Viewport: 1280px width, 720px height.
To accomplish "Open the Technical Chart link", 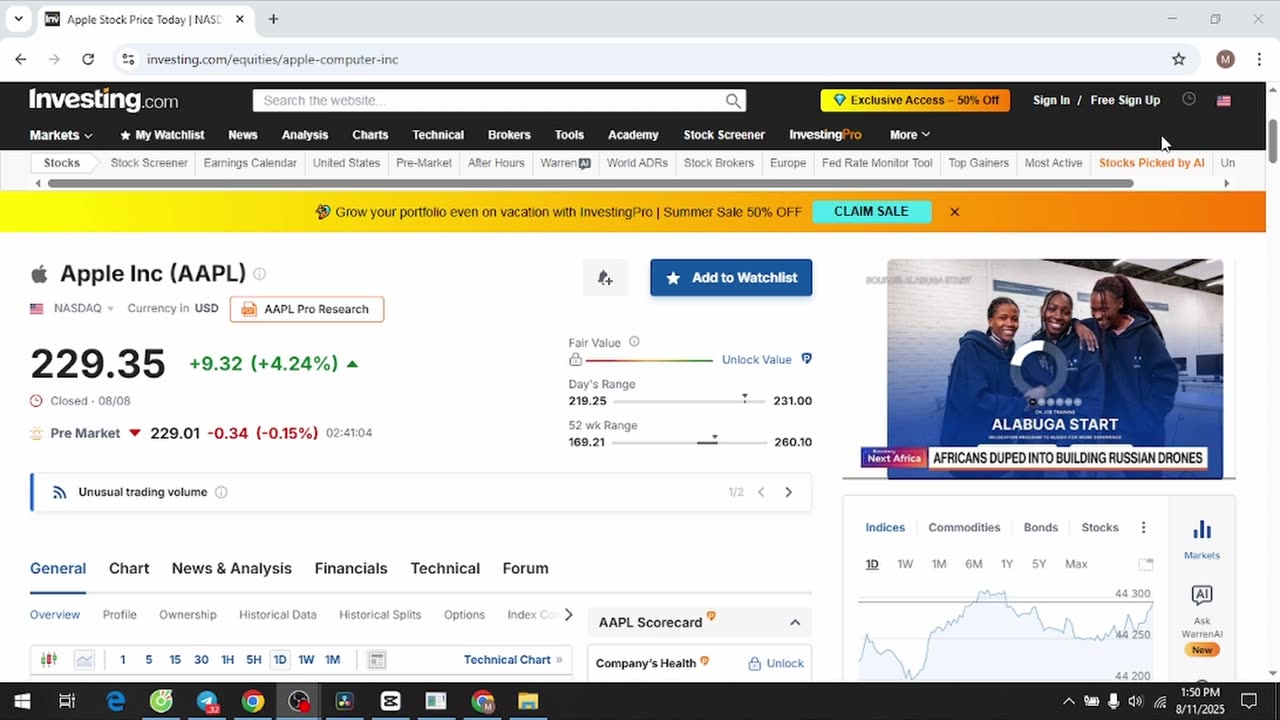I will pos(513,660).
